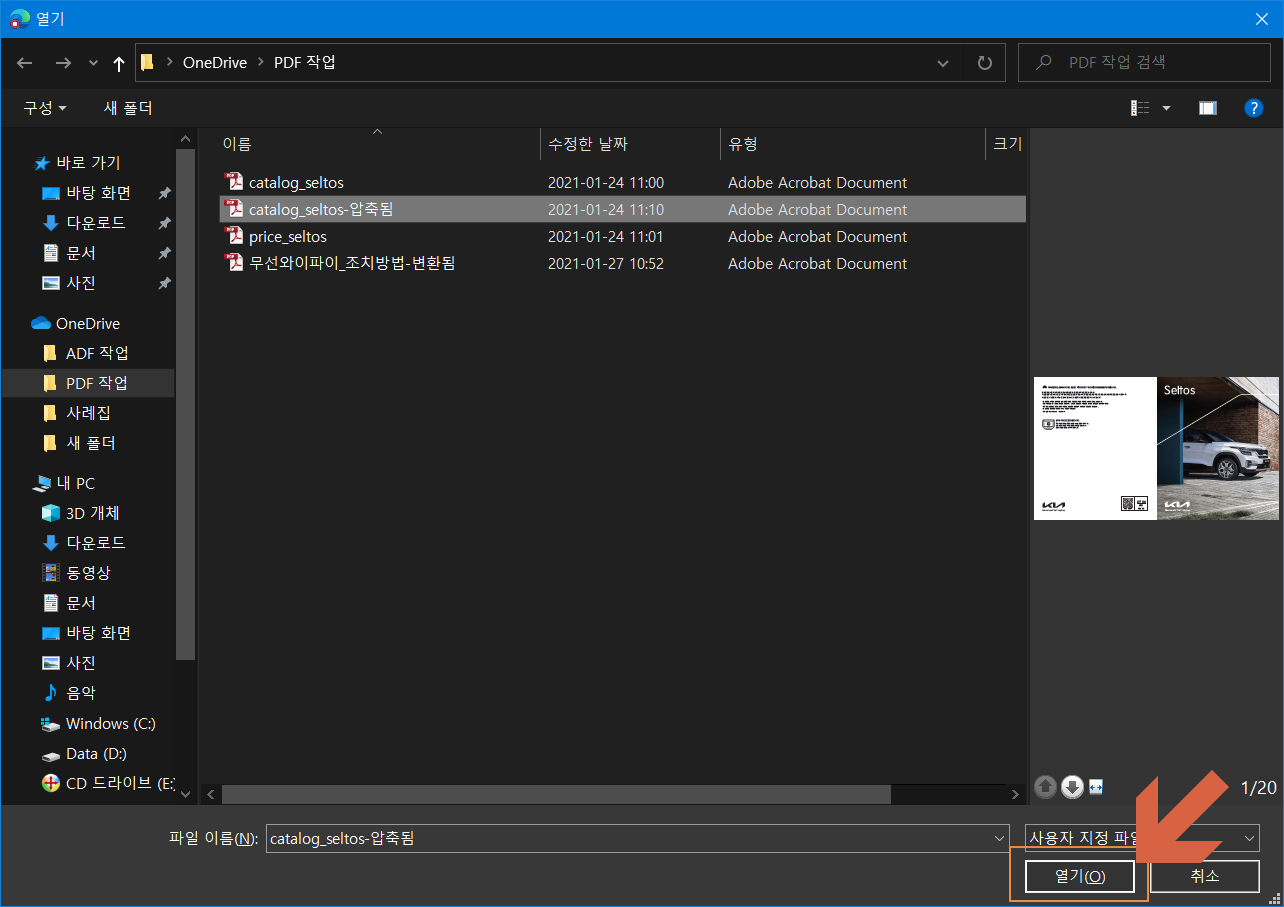Sort by 크기 column header

[x=1006, y=144]
